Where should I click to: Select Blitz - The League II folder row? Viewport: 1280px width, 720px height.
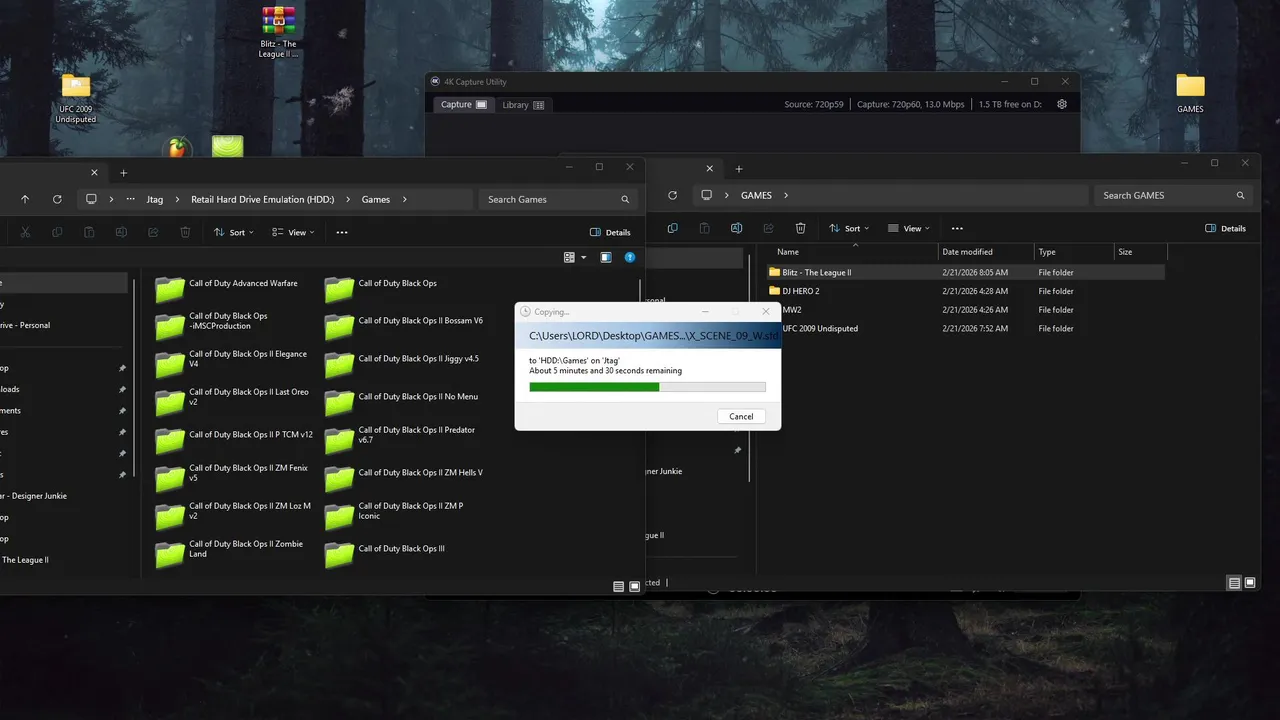965,272
